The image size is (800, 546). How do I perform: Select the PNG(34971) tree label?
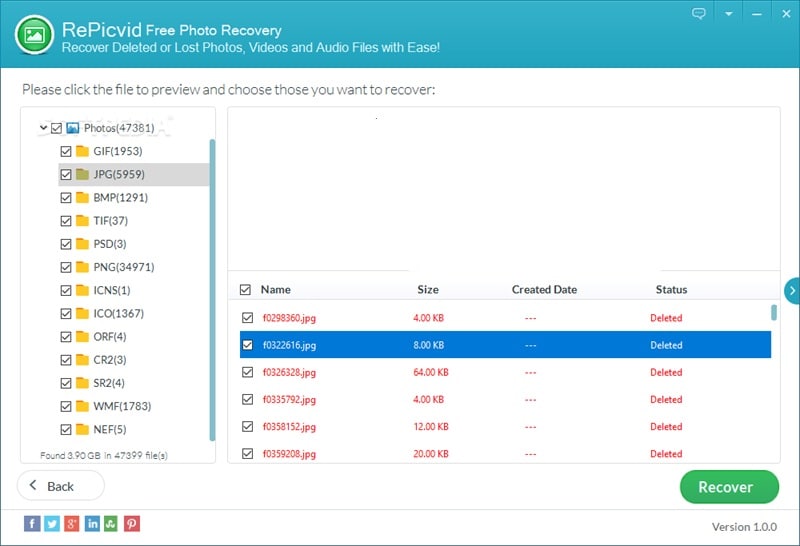[x=124, y=267]
